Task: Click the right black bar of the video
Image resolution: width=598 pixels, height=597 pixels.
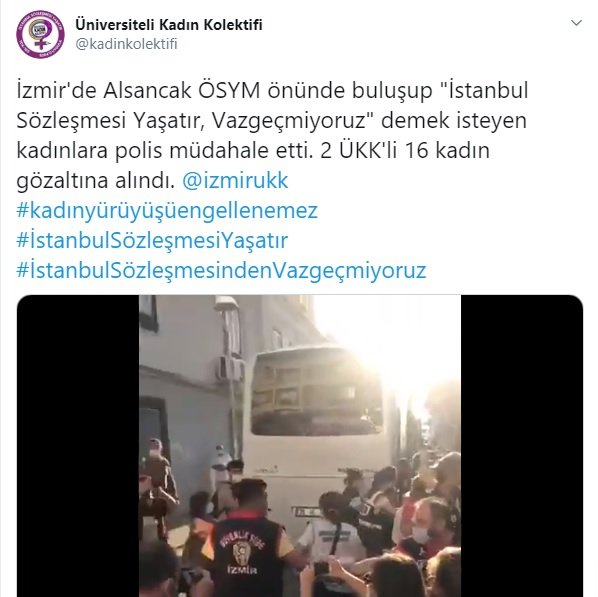Action: tap(522, 446)
